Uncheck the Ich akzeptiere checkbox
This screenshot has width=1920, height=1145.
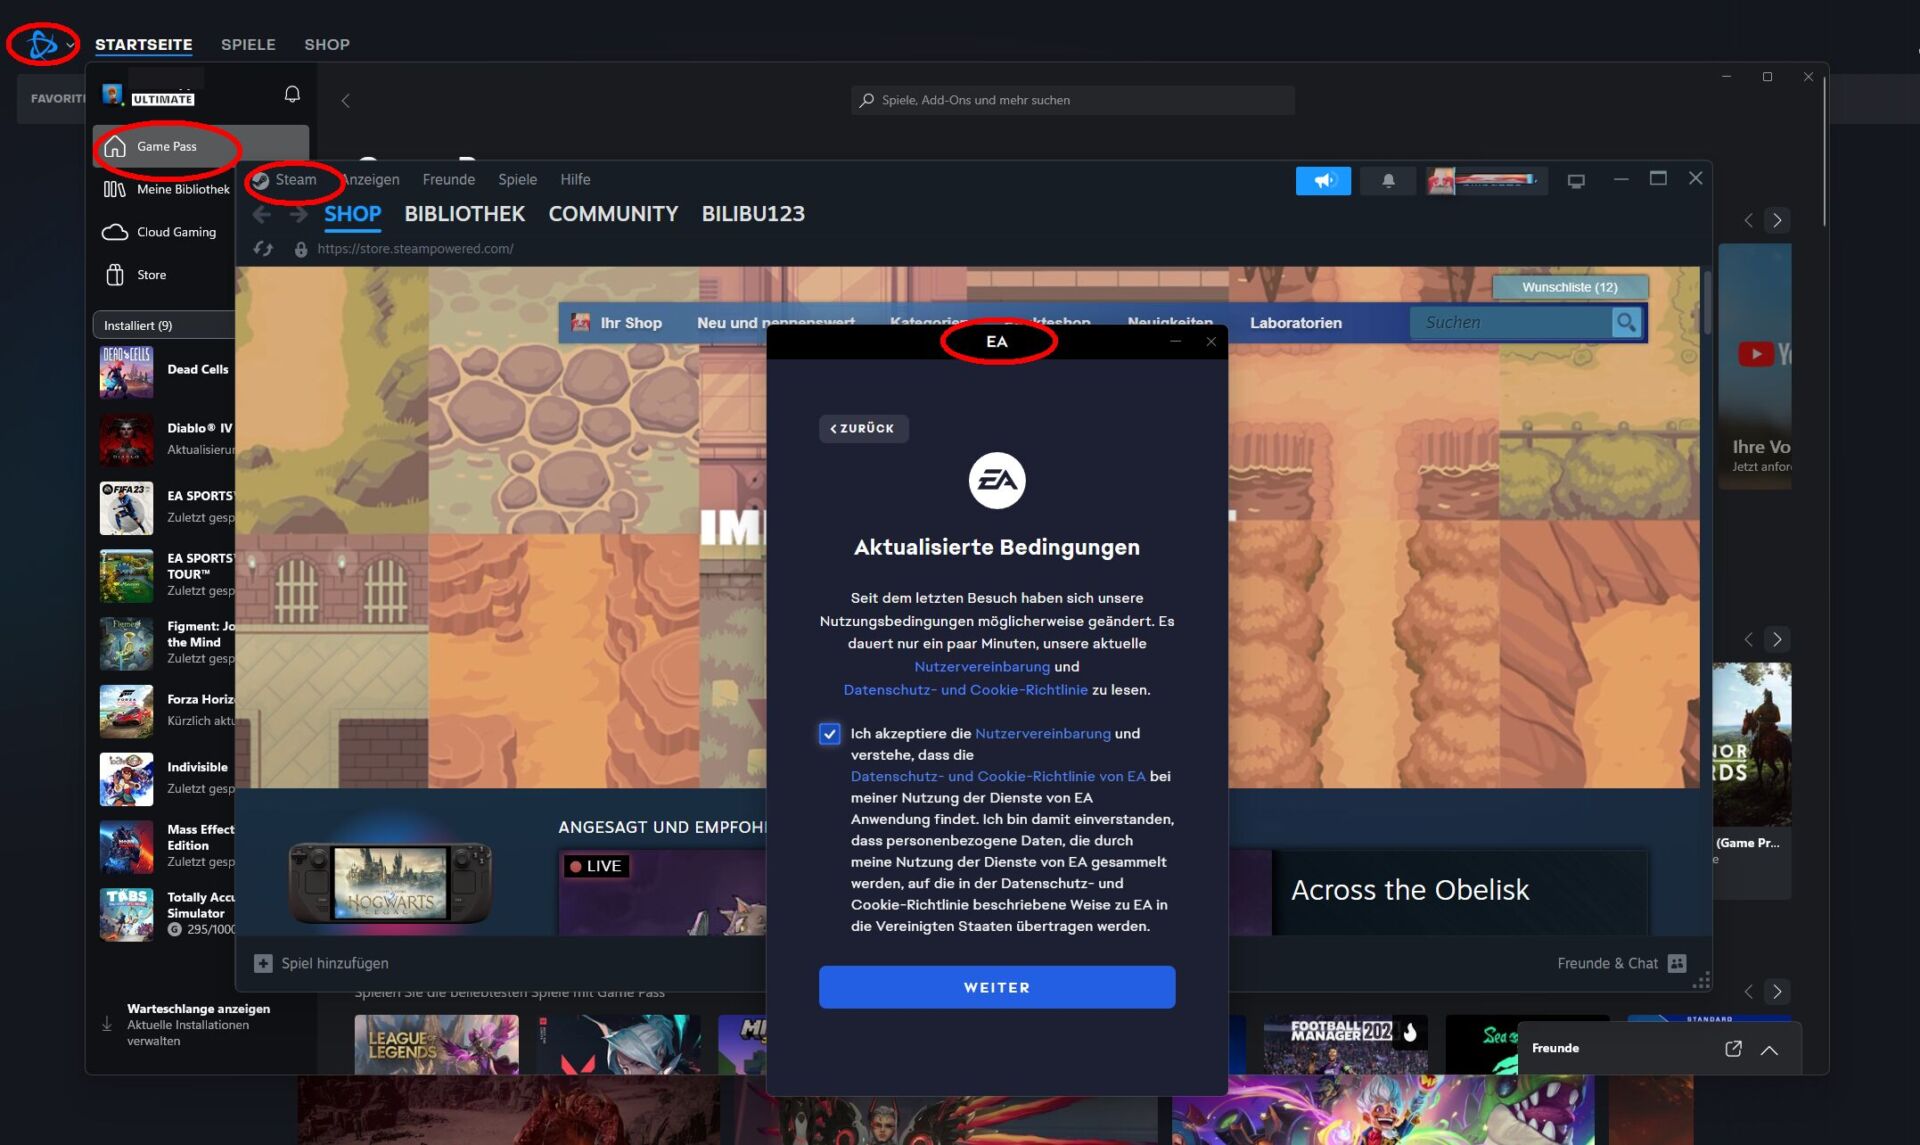829,734
